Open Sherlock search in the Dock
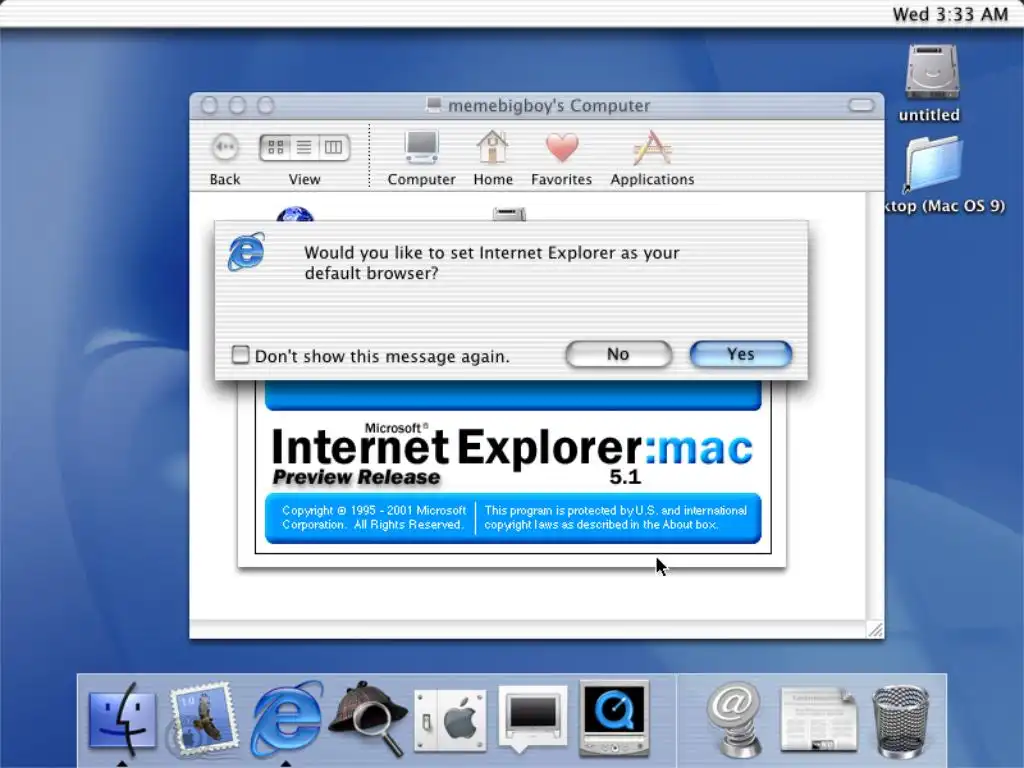 point(368,720)
